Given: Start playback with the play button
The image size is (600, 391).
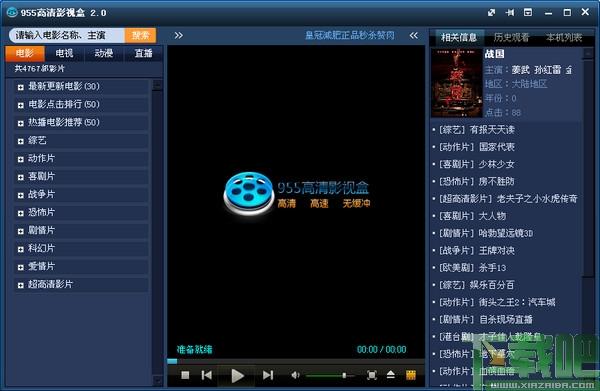Looking at the screenshot, I should (x=237, y=376).
